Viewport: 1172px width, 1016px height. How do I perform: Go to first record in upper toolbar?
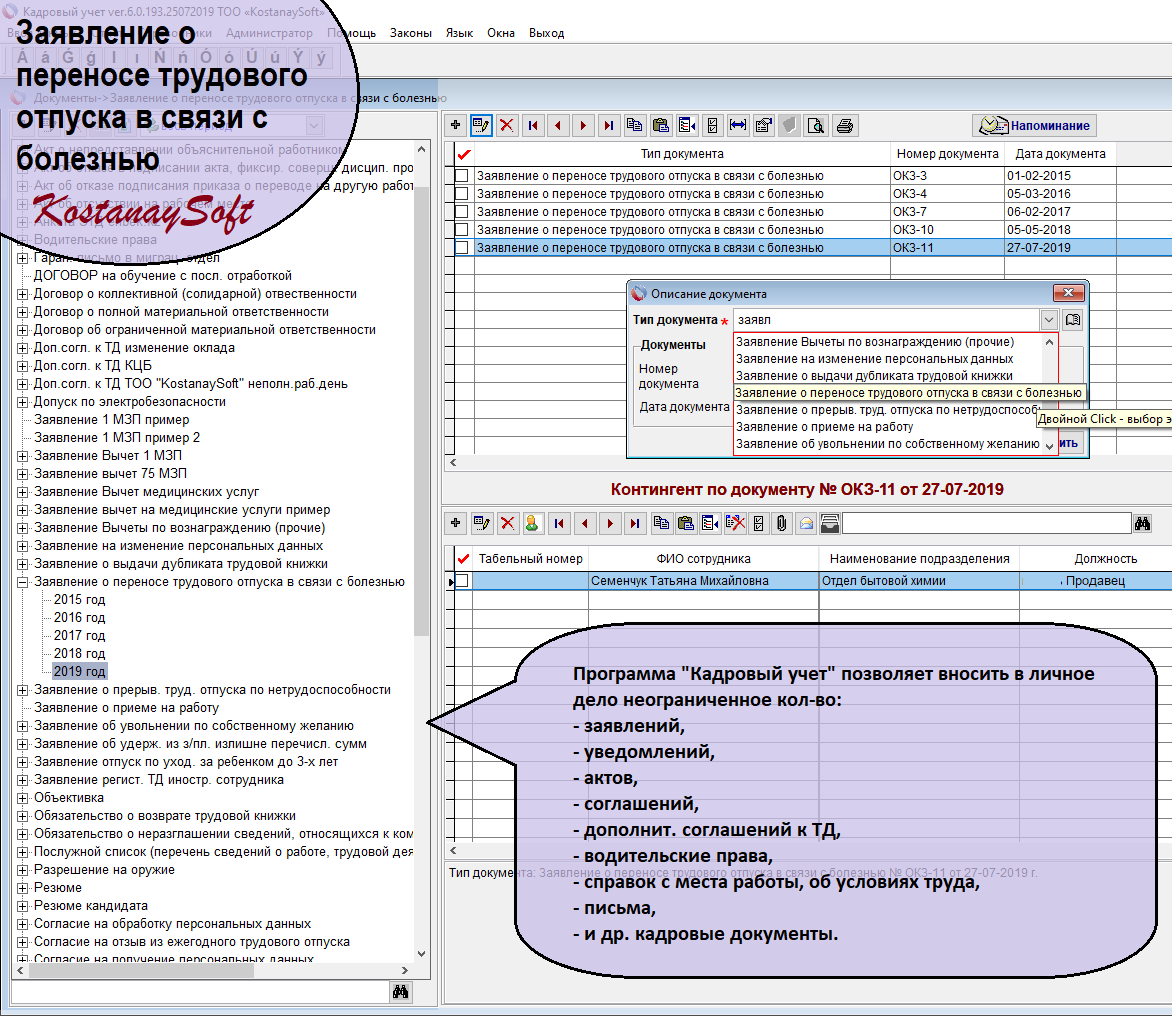(532, 126)
